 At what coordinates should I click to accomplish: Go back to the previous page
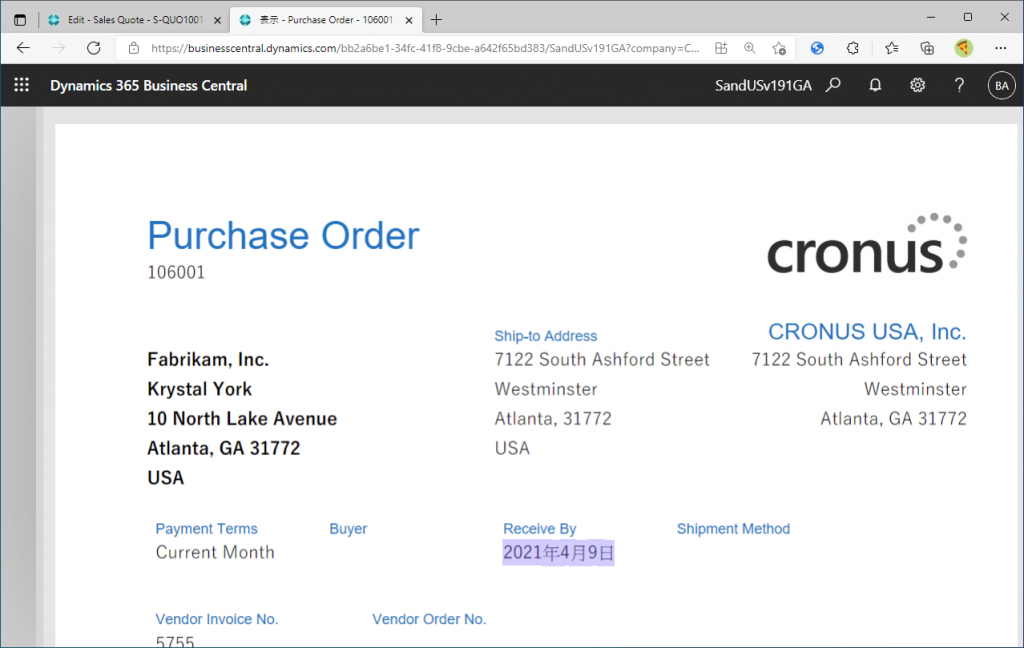pyautogui.click(x=23, y=48)
